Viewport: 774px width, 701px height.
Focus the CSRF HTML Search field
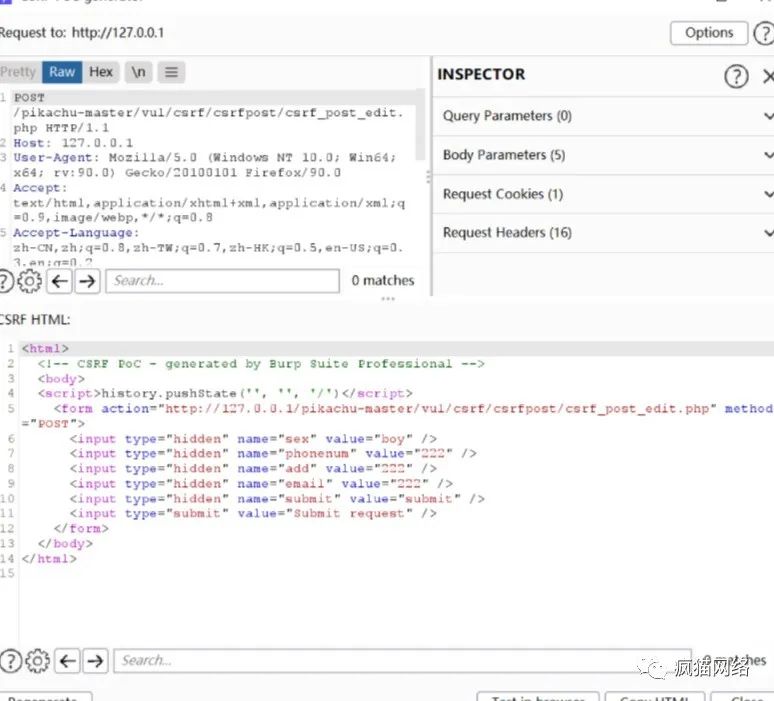pyautogui.click(x=402, y=661)
